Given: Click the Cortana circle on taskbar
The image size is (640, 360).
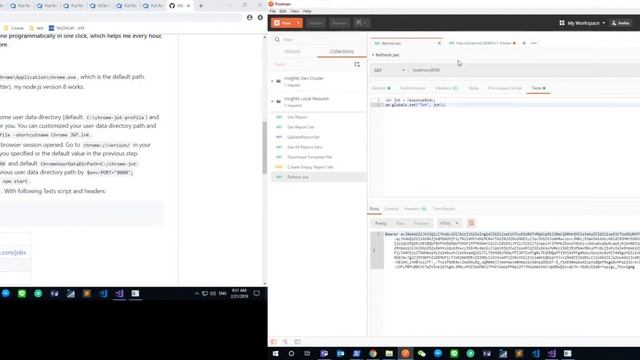Looking at the screenshot, I should (x=291, y=353).
